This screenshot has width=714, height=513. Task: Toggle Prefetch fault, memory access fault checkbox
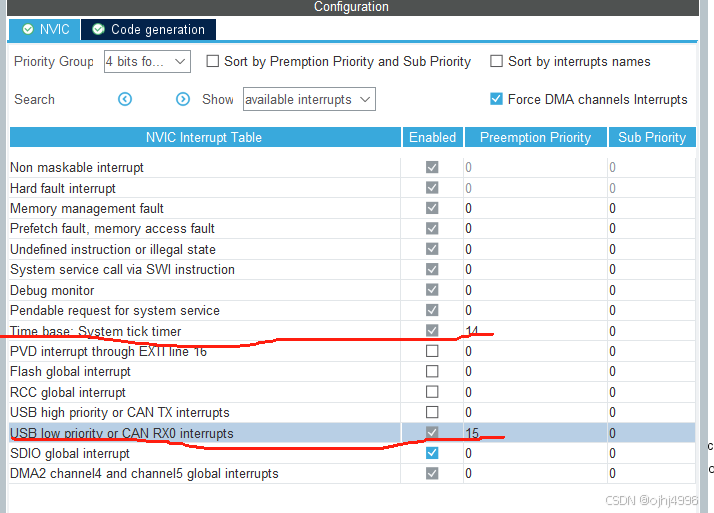click(432, 228)
